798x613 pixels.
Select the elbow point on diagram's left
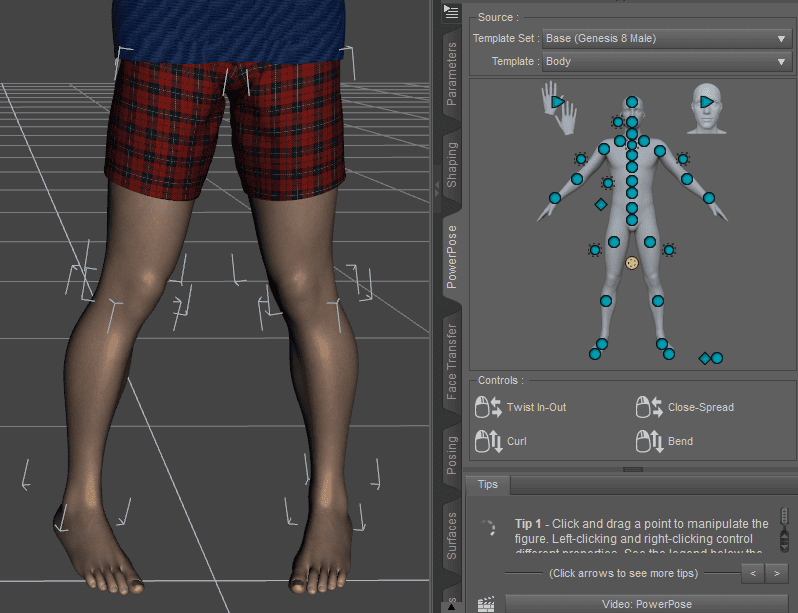click(577, 179)
